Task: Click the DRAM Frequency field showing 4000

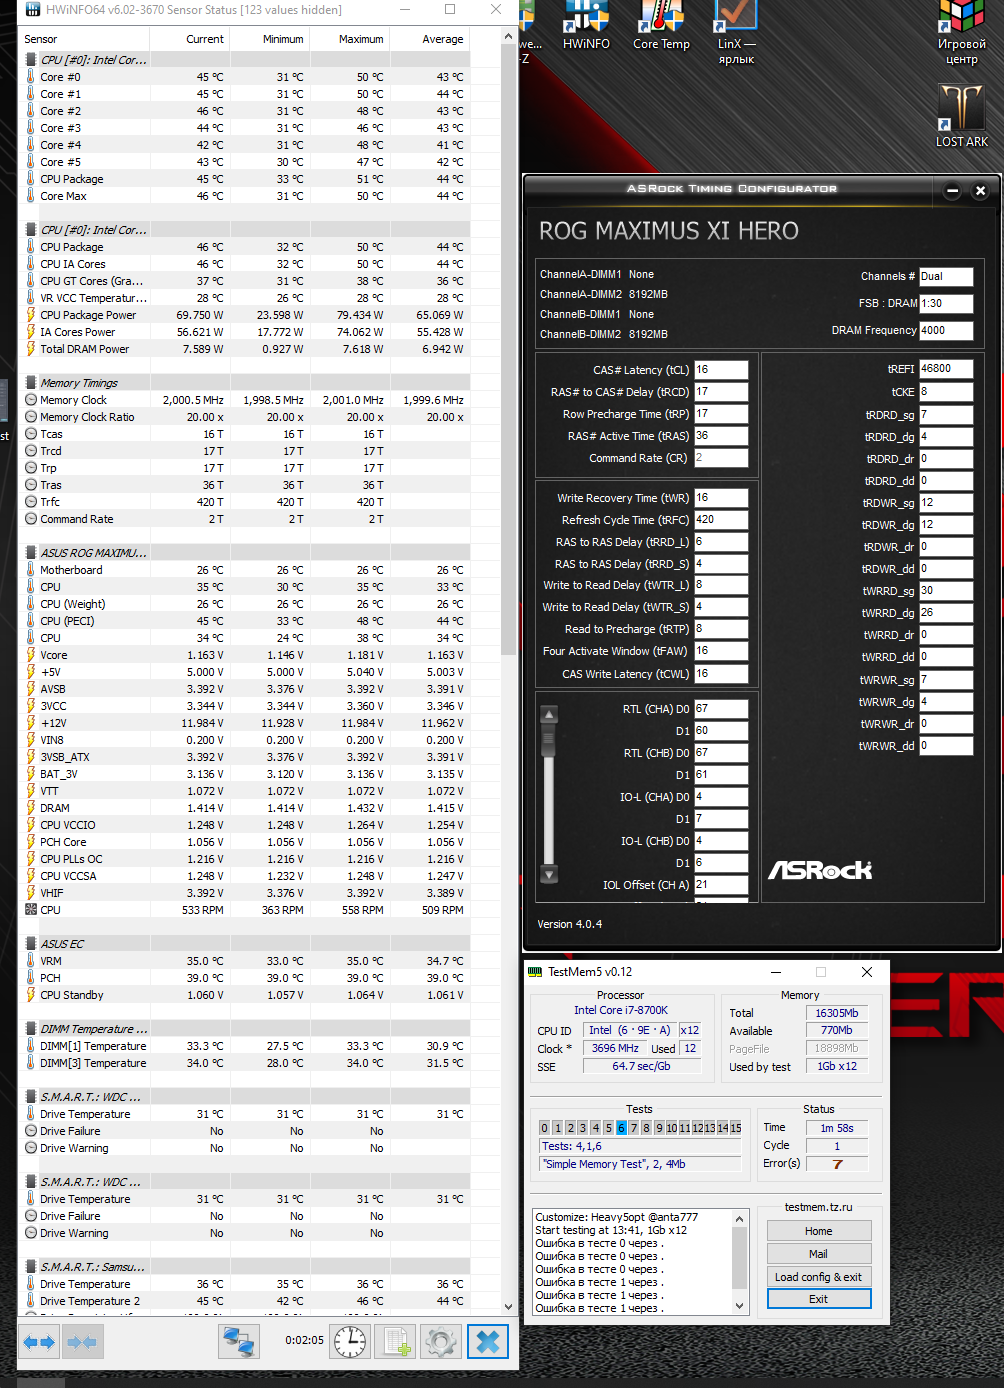Action: click(x=946, y=330)
